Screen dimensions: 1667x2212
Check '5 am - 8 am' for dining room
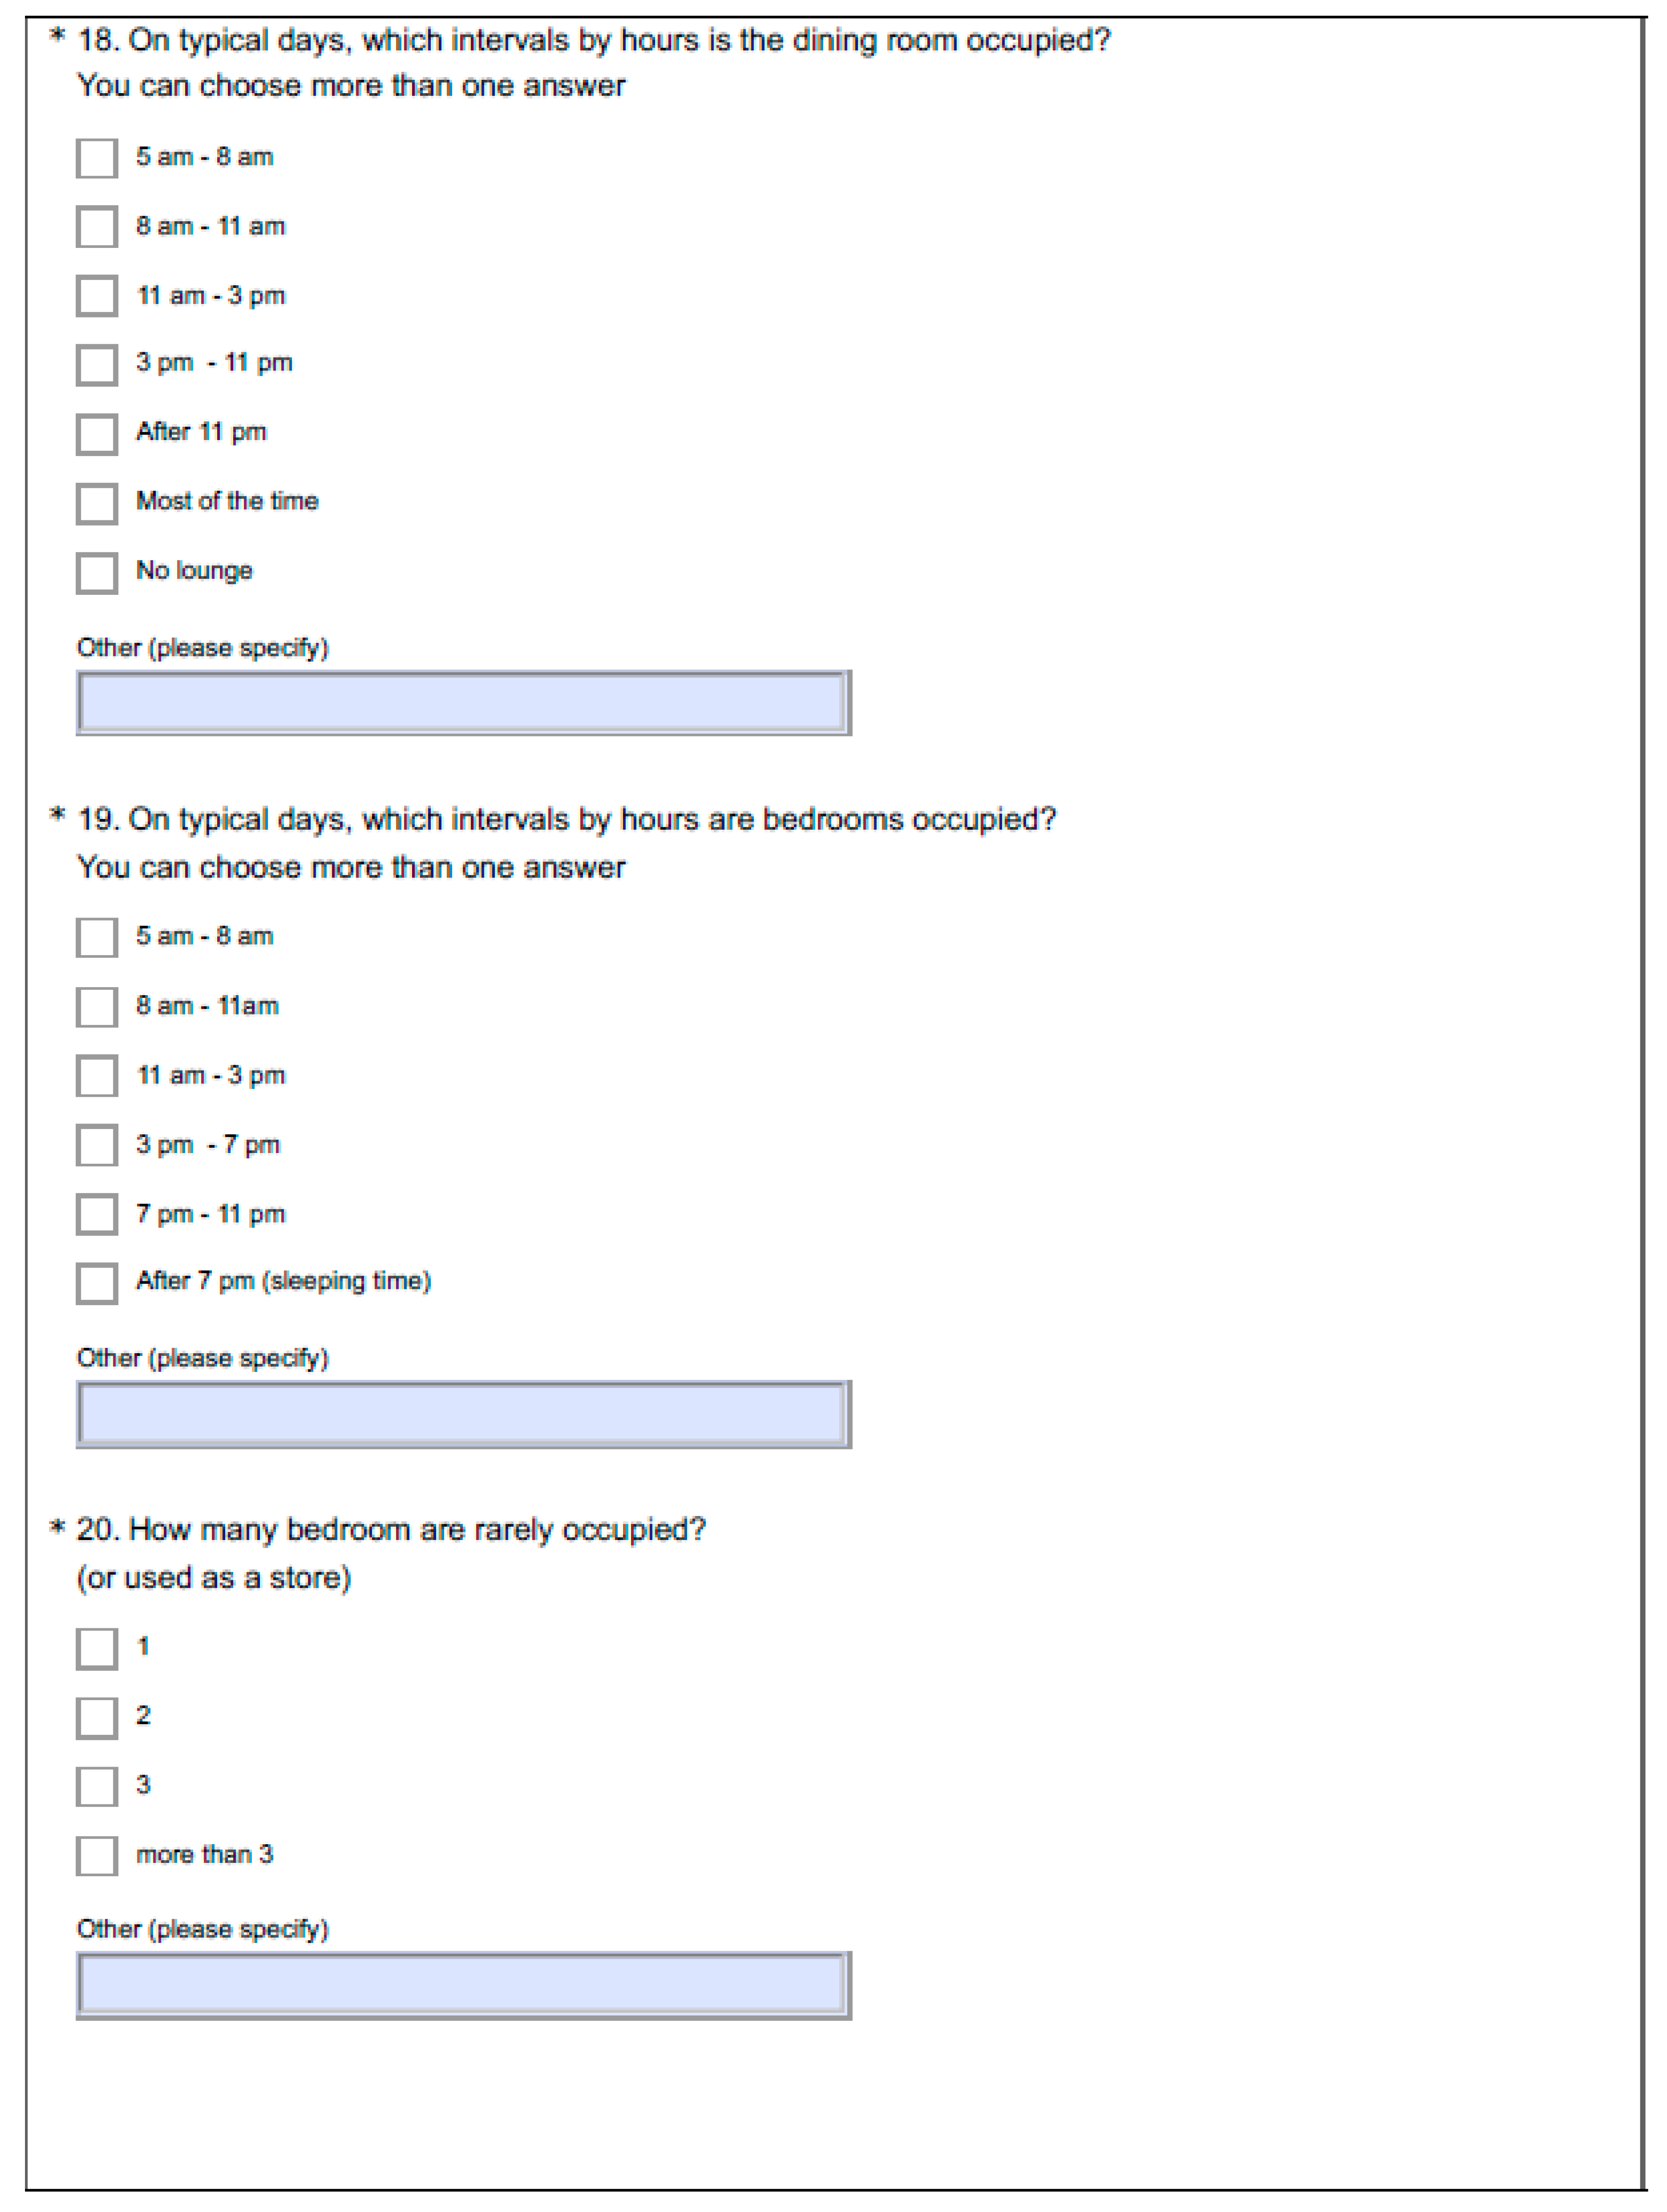click(97, 158)
